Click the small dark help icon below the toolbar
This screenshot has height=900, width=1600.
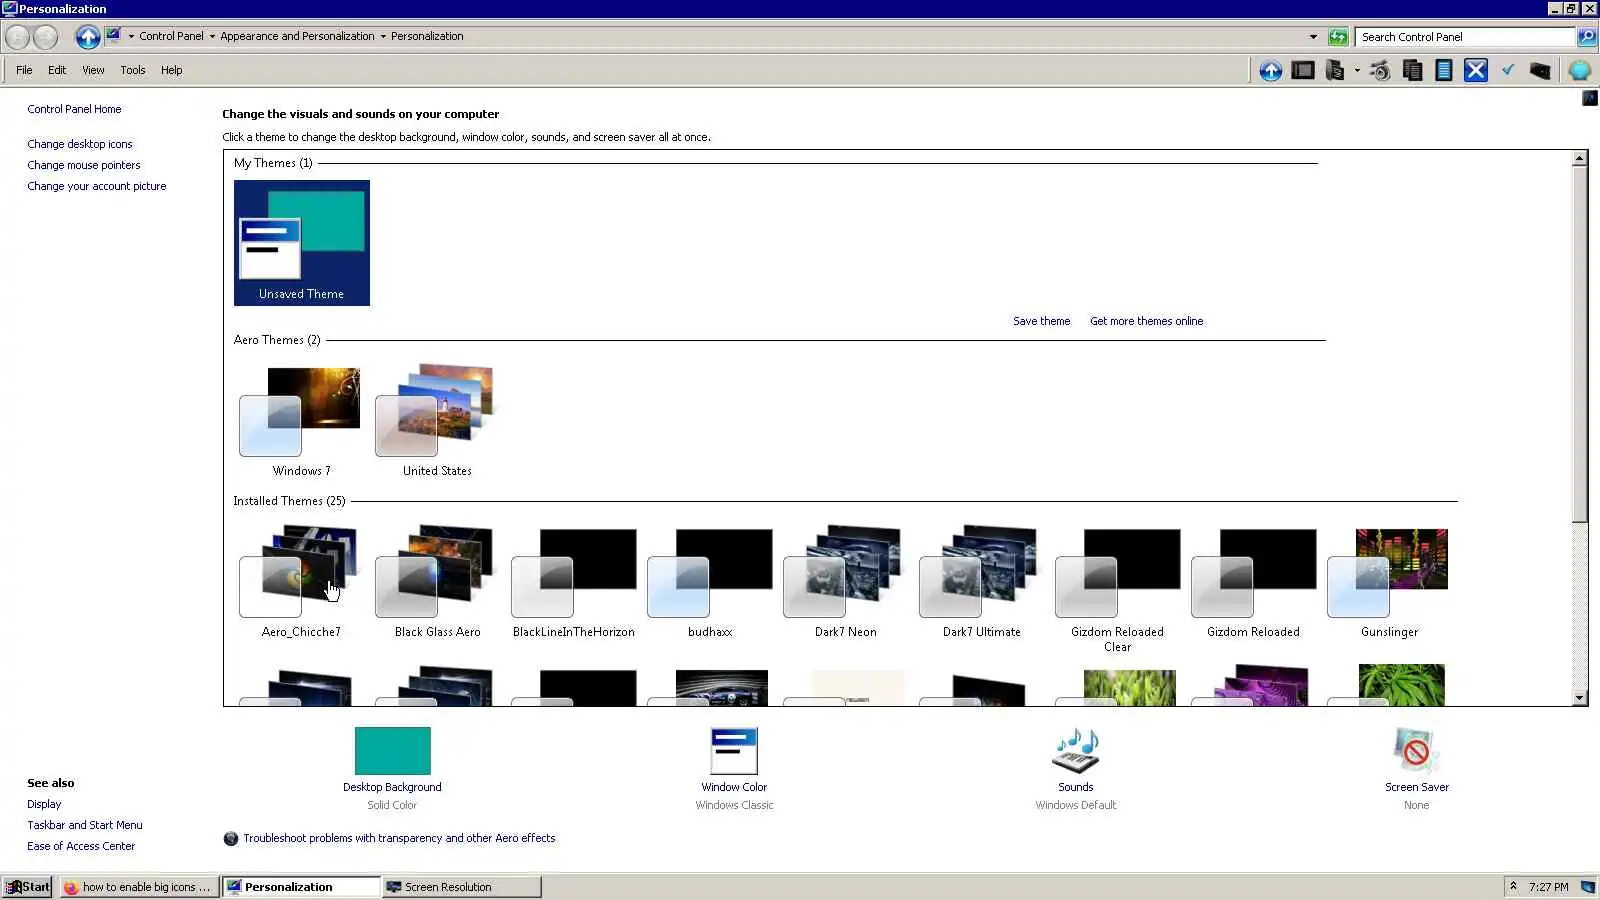pyautogui.click(x=1589, y=98)
